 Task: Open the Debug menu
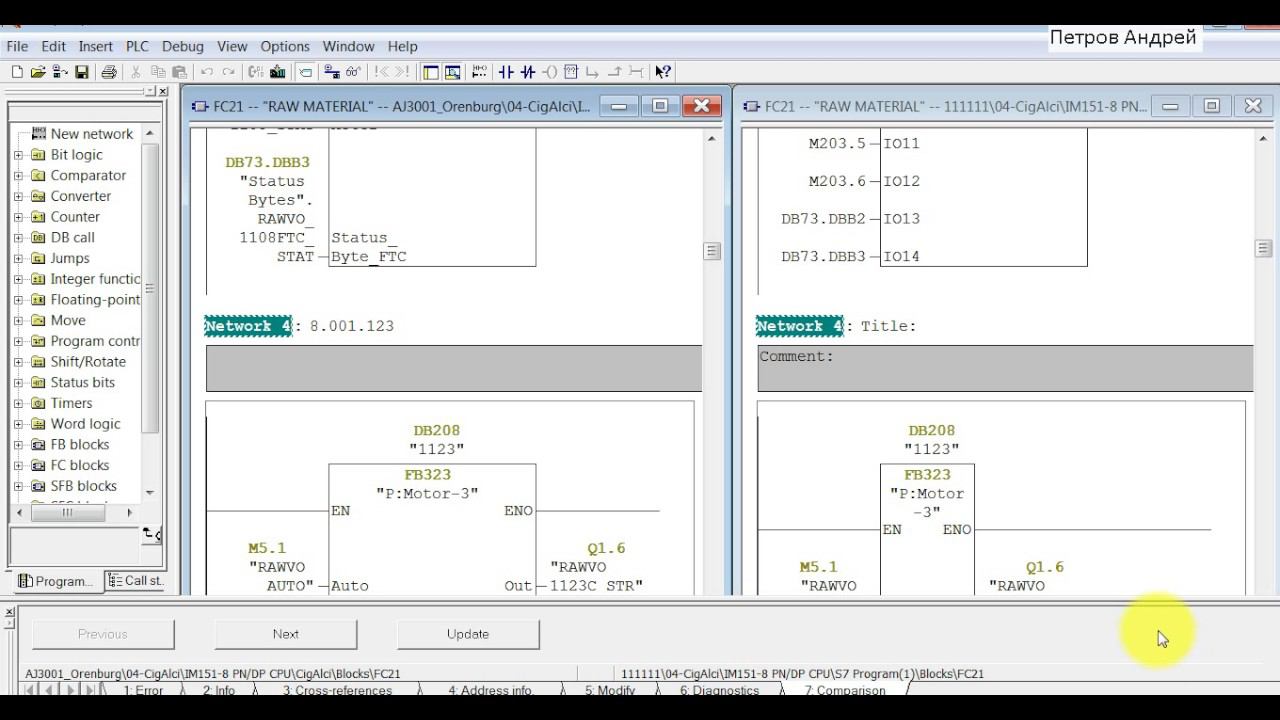click(183, 46)
